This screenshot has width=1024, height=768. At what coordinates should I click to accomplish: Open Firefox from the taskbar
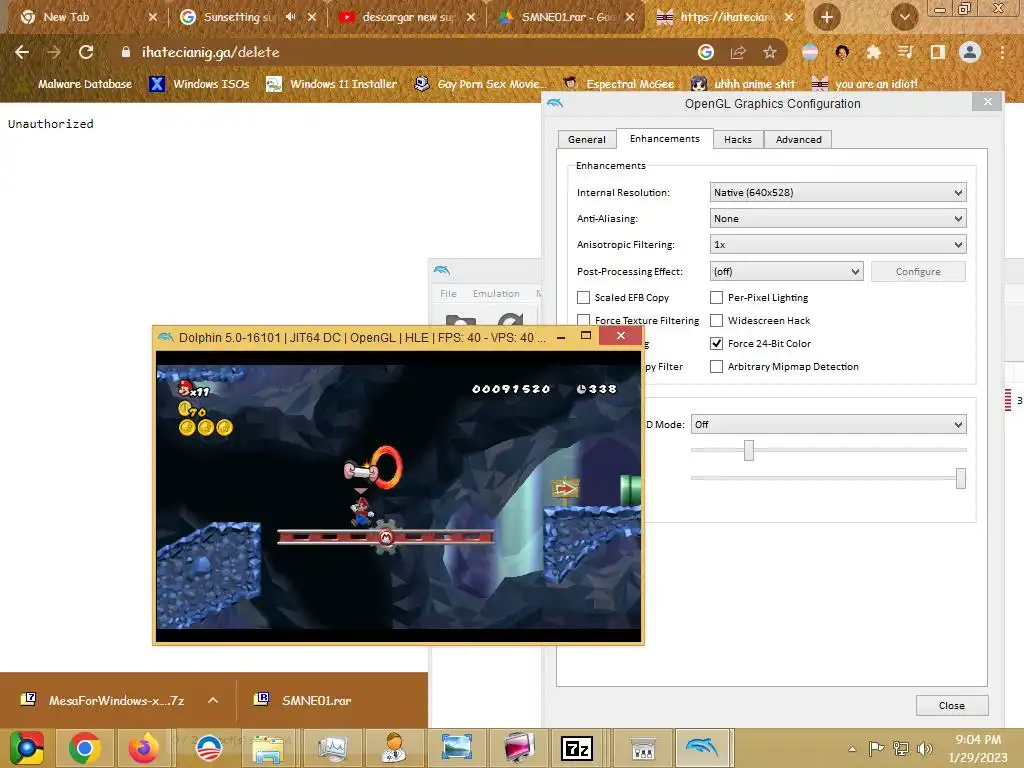[144, 748]
